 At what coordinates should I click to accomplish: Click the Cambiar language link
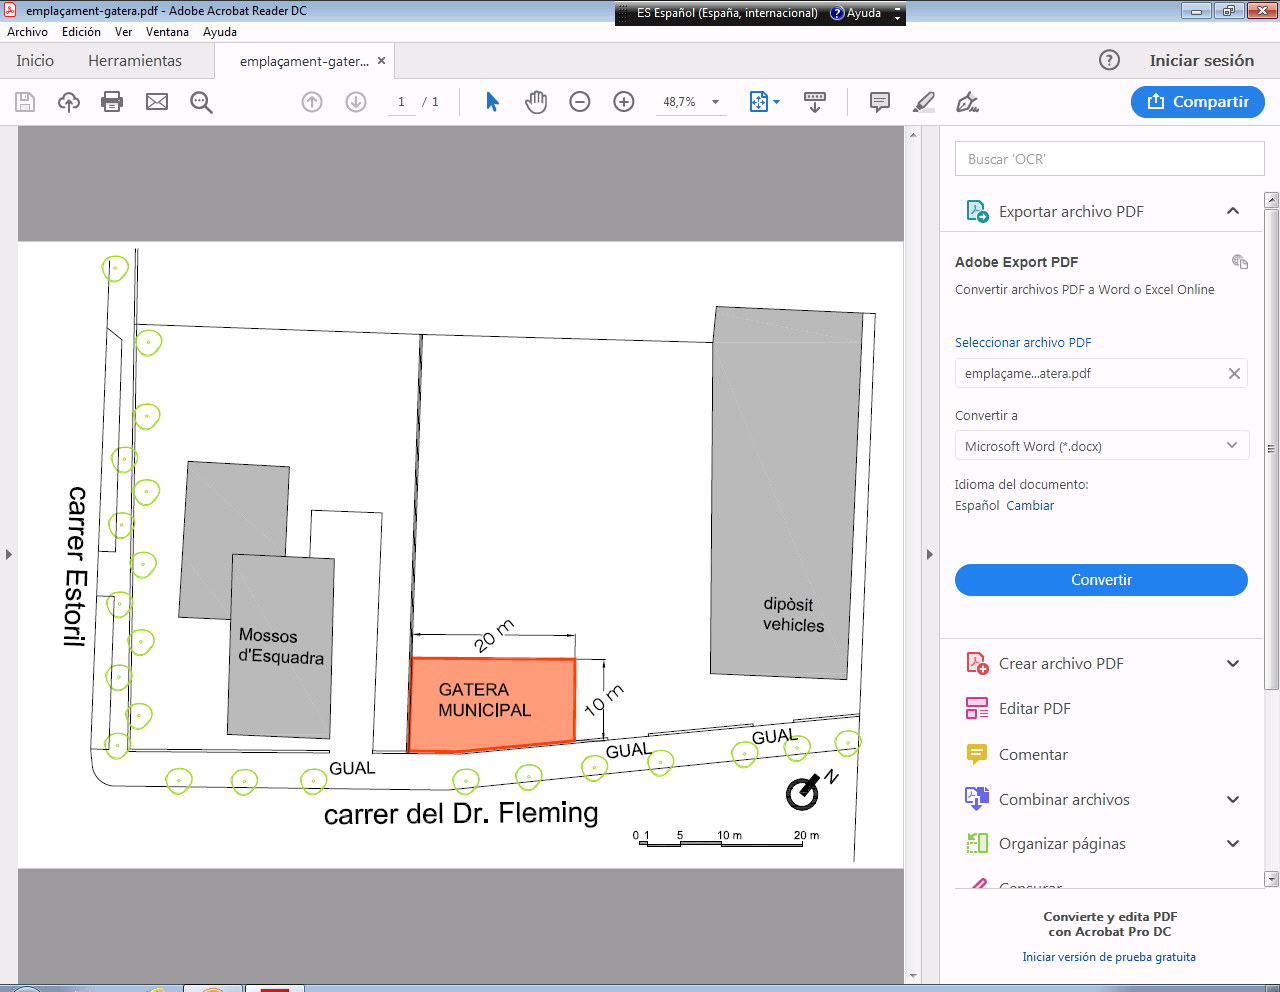point(1030,505)
